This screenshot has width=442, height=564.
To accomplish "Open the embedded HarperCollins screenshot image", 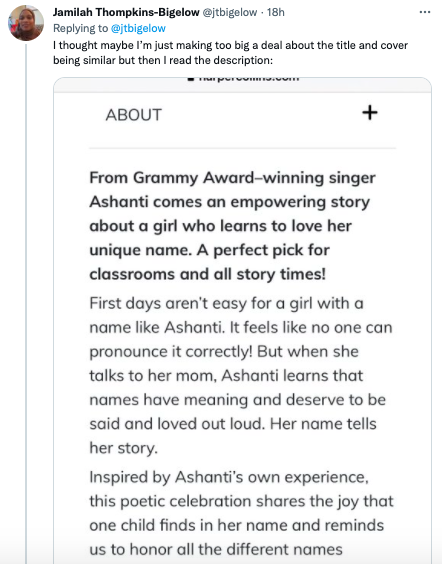I will point(242,320).
